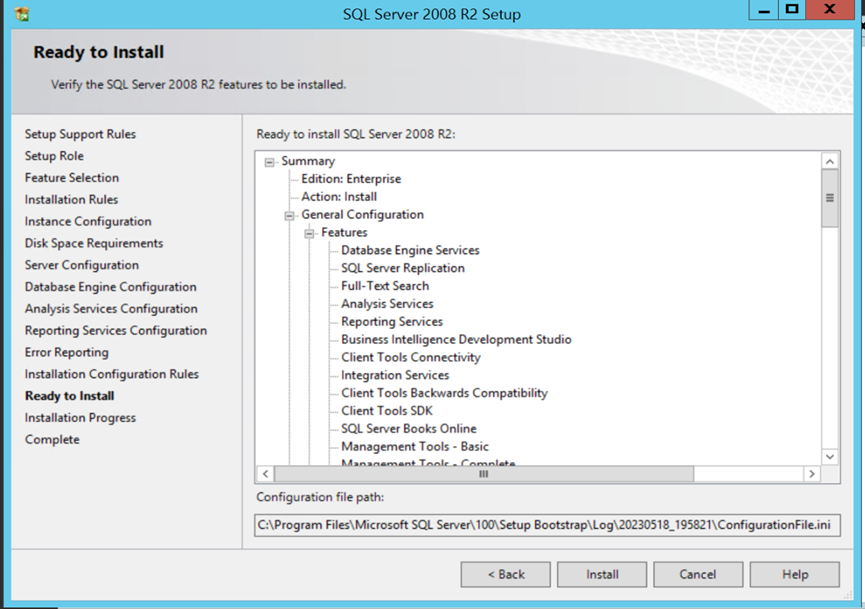Select the Reporting Services Configuration step

click(116, 330)
